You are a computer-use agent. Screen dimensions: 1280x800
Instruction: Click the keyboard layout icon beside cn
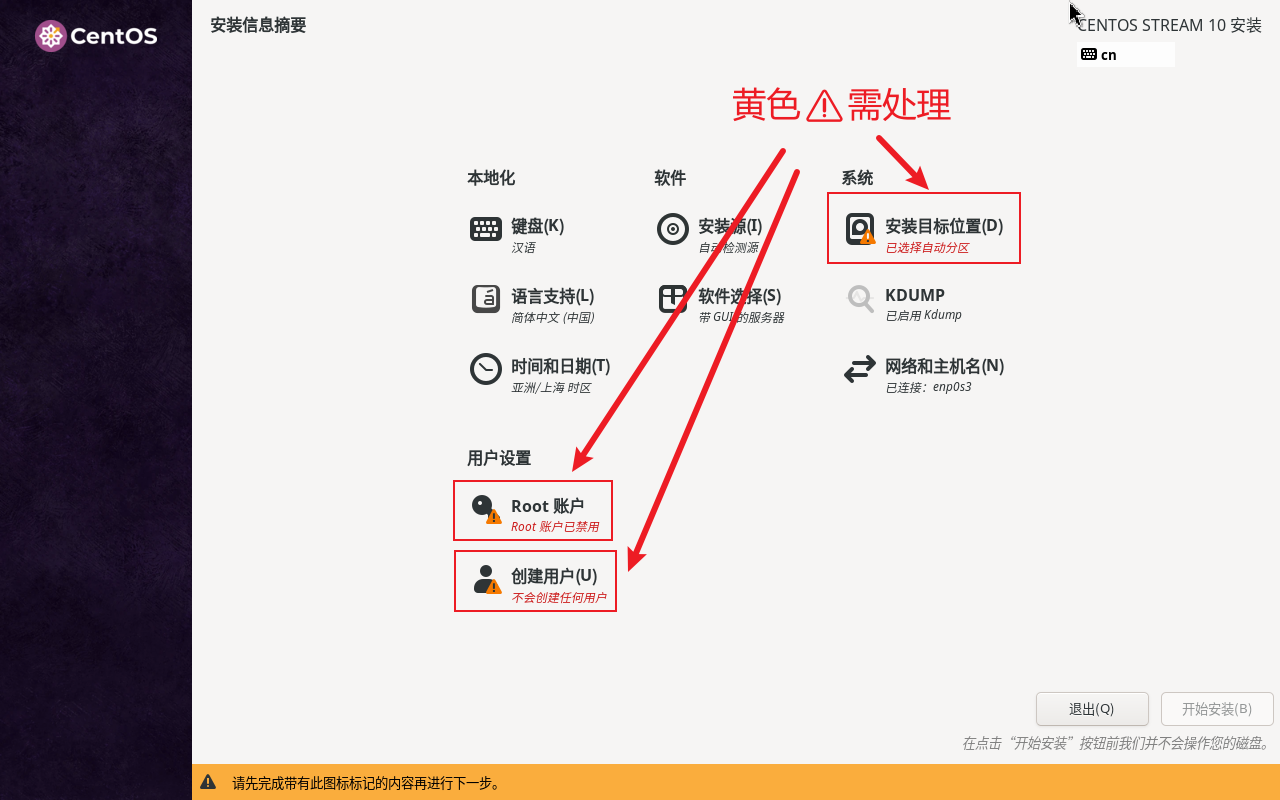(1089, 54)
